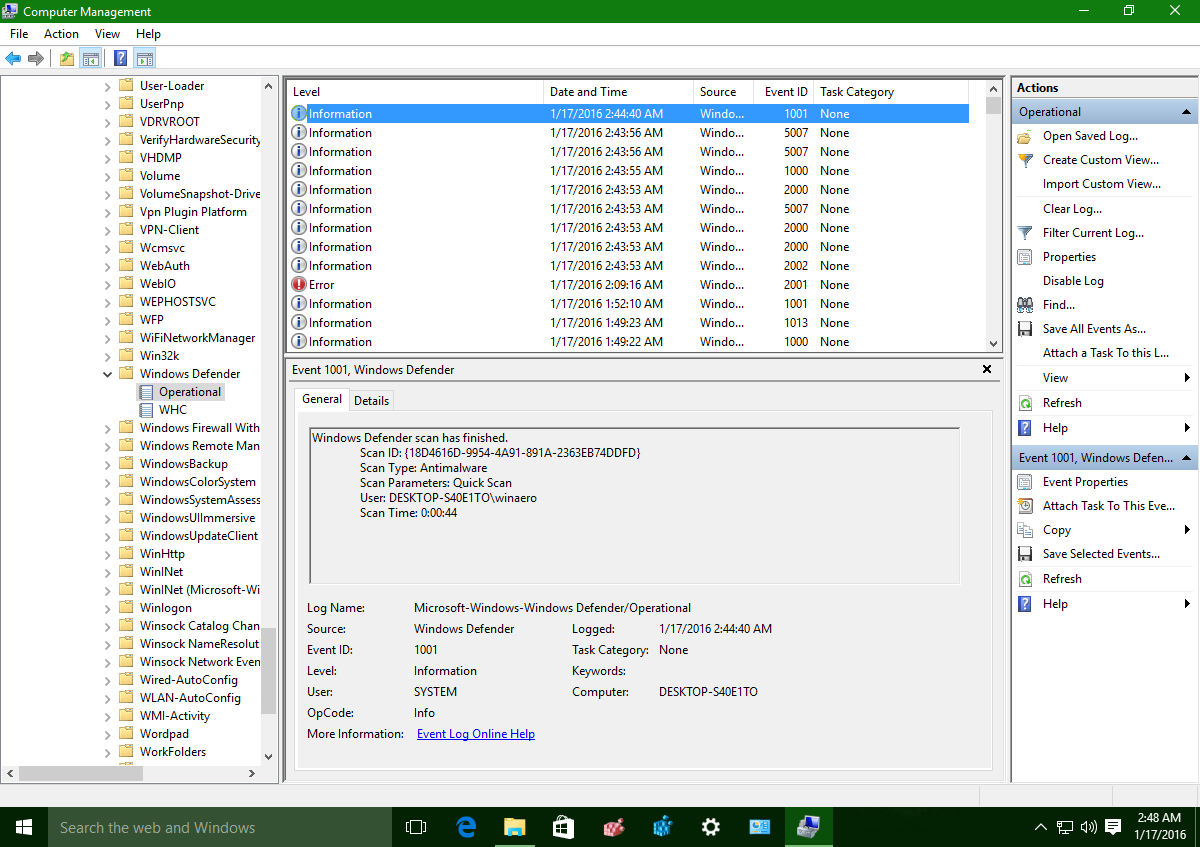Click Find with the binoculars icon
Screen dimensions: 1200x847
[x=1058, y=305]
